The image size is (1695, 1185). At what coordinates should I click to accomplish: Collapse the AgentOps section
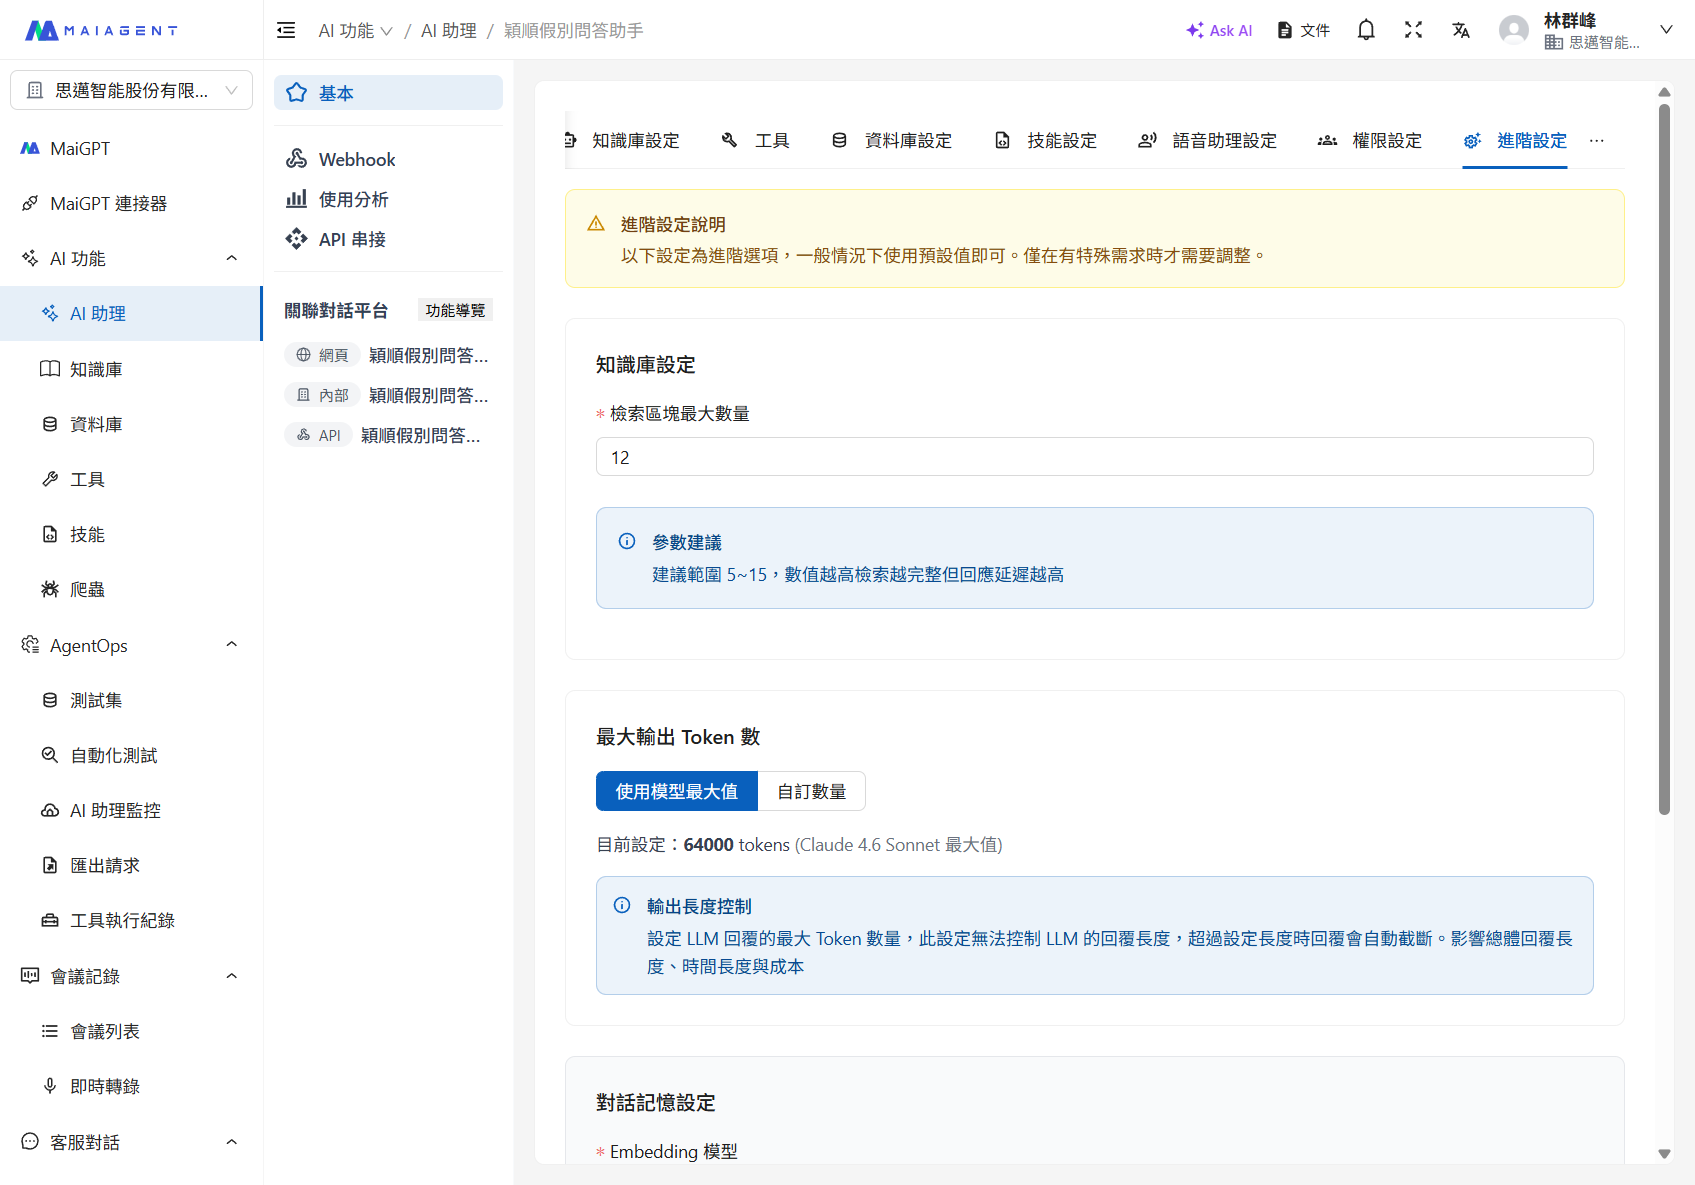coord(231,644)
